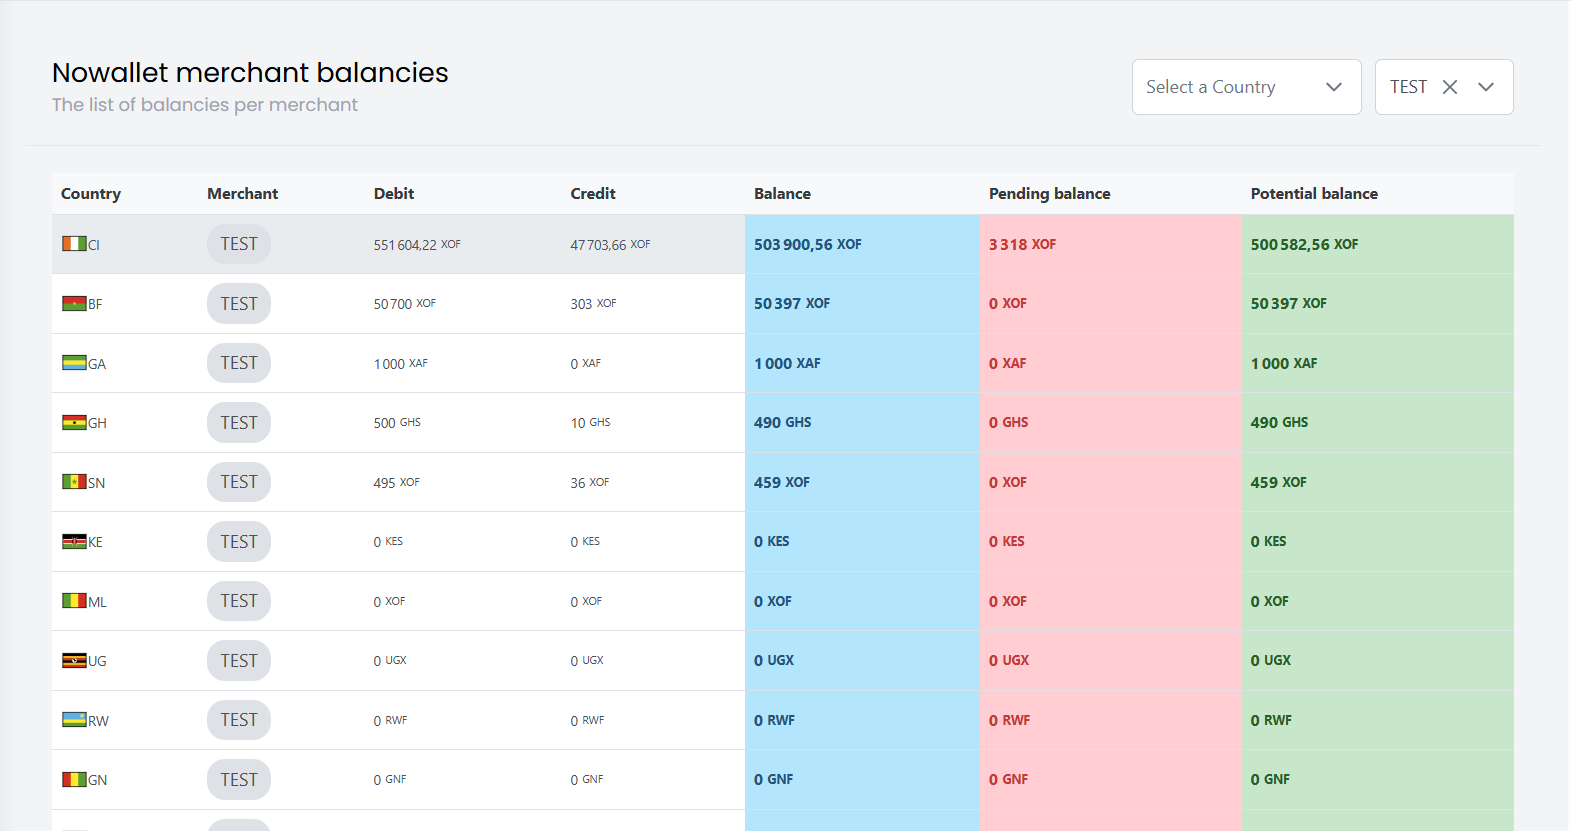1571x831 pixels.
Task: Expand the TEST merchant dropdown arrow
Action: click(1486, 87)
